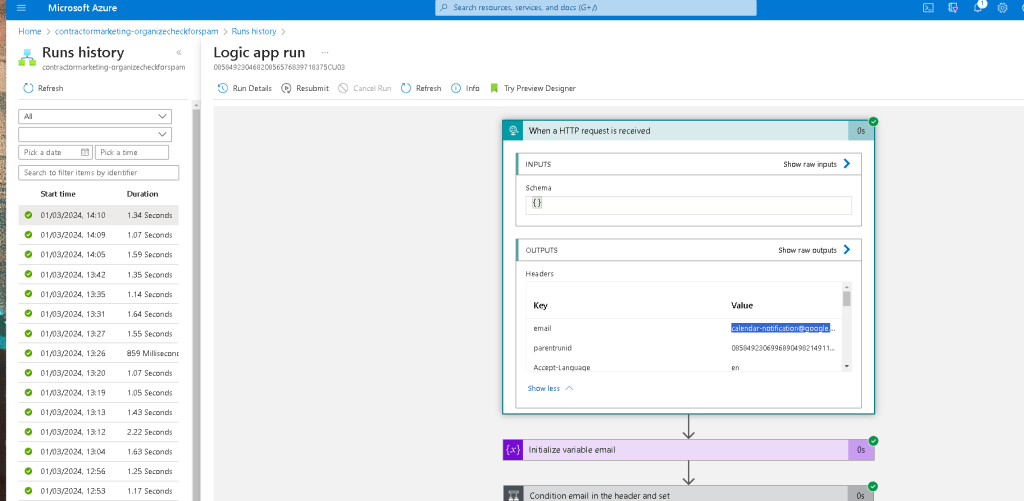
Task: Sort runs by Duration column
Action: coord(142,194)
